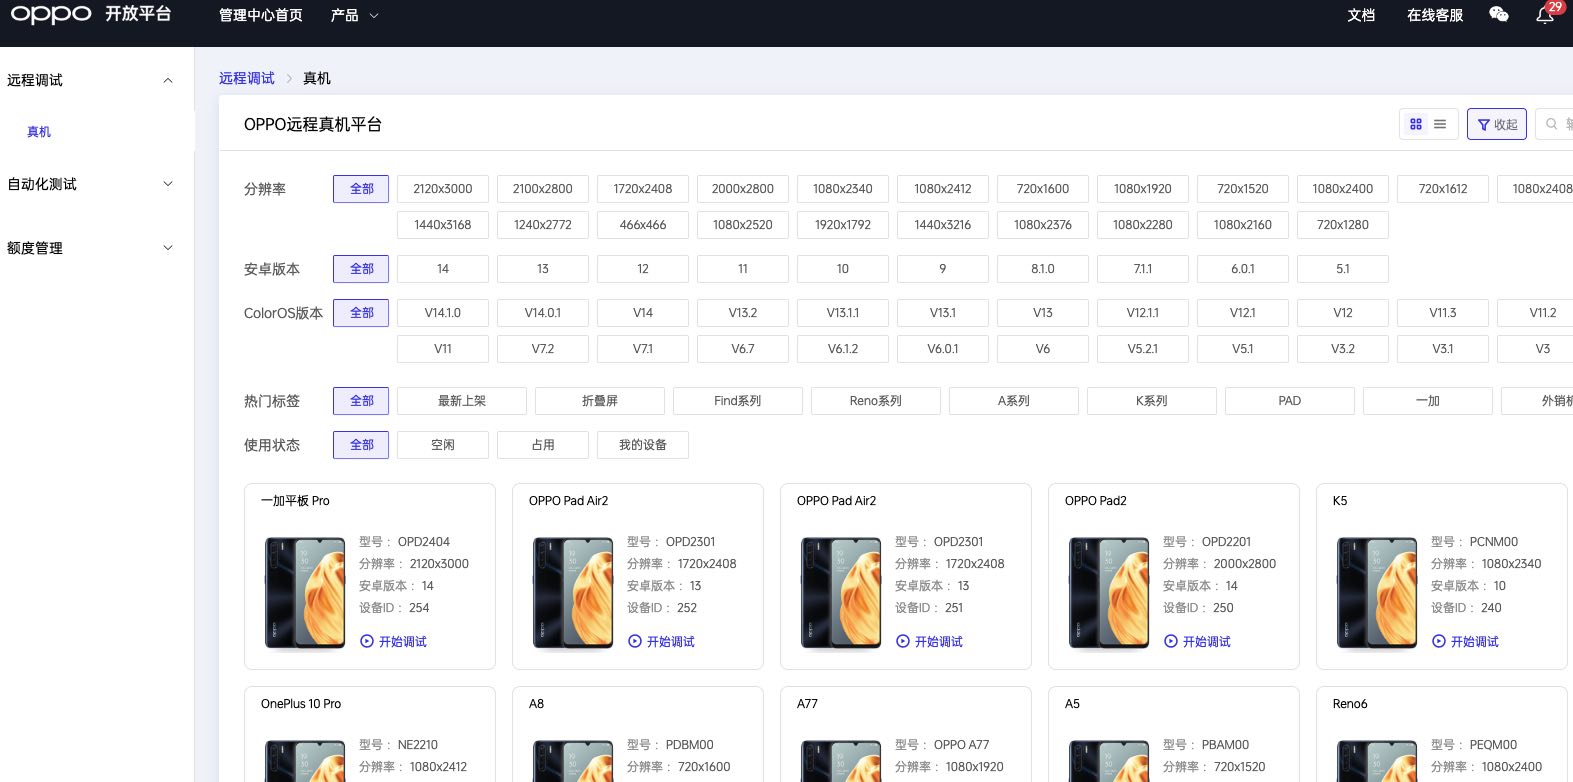Select PAD hot tag
The width and height of the screenshot is (1573, 782).
pyautogui.click(x=1290, y=401)
